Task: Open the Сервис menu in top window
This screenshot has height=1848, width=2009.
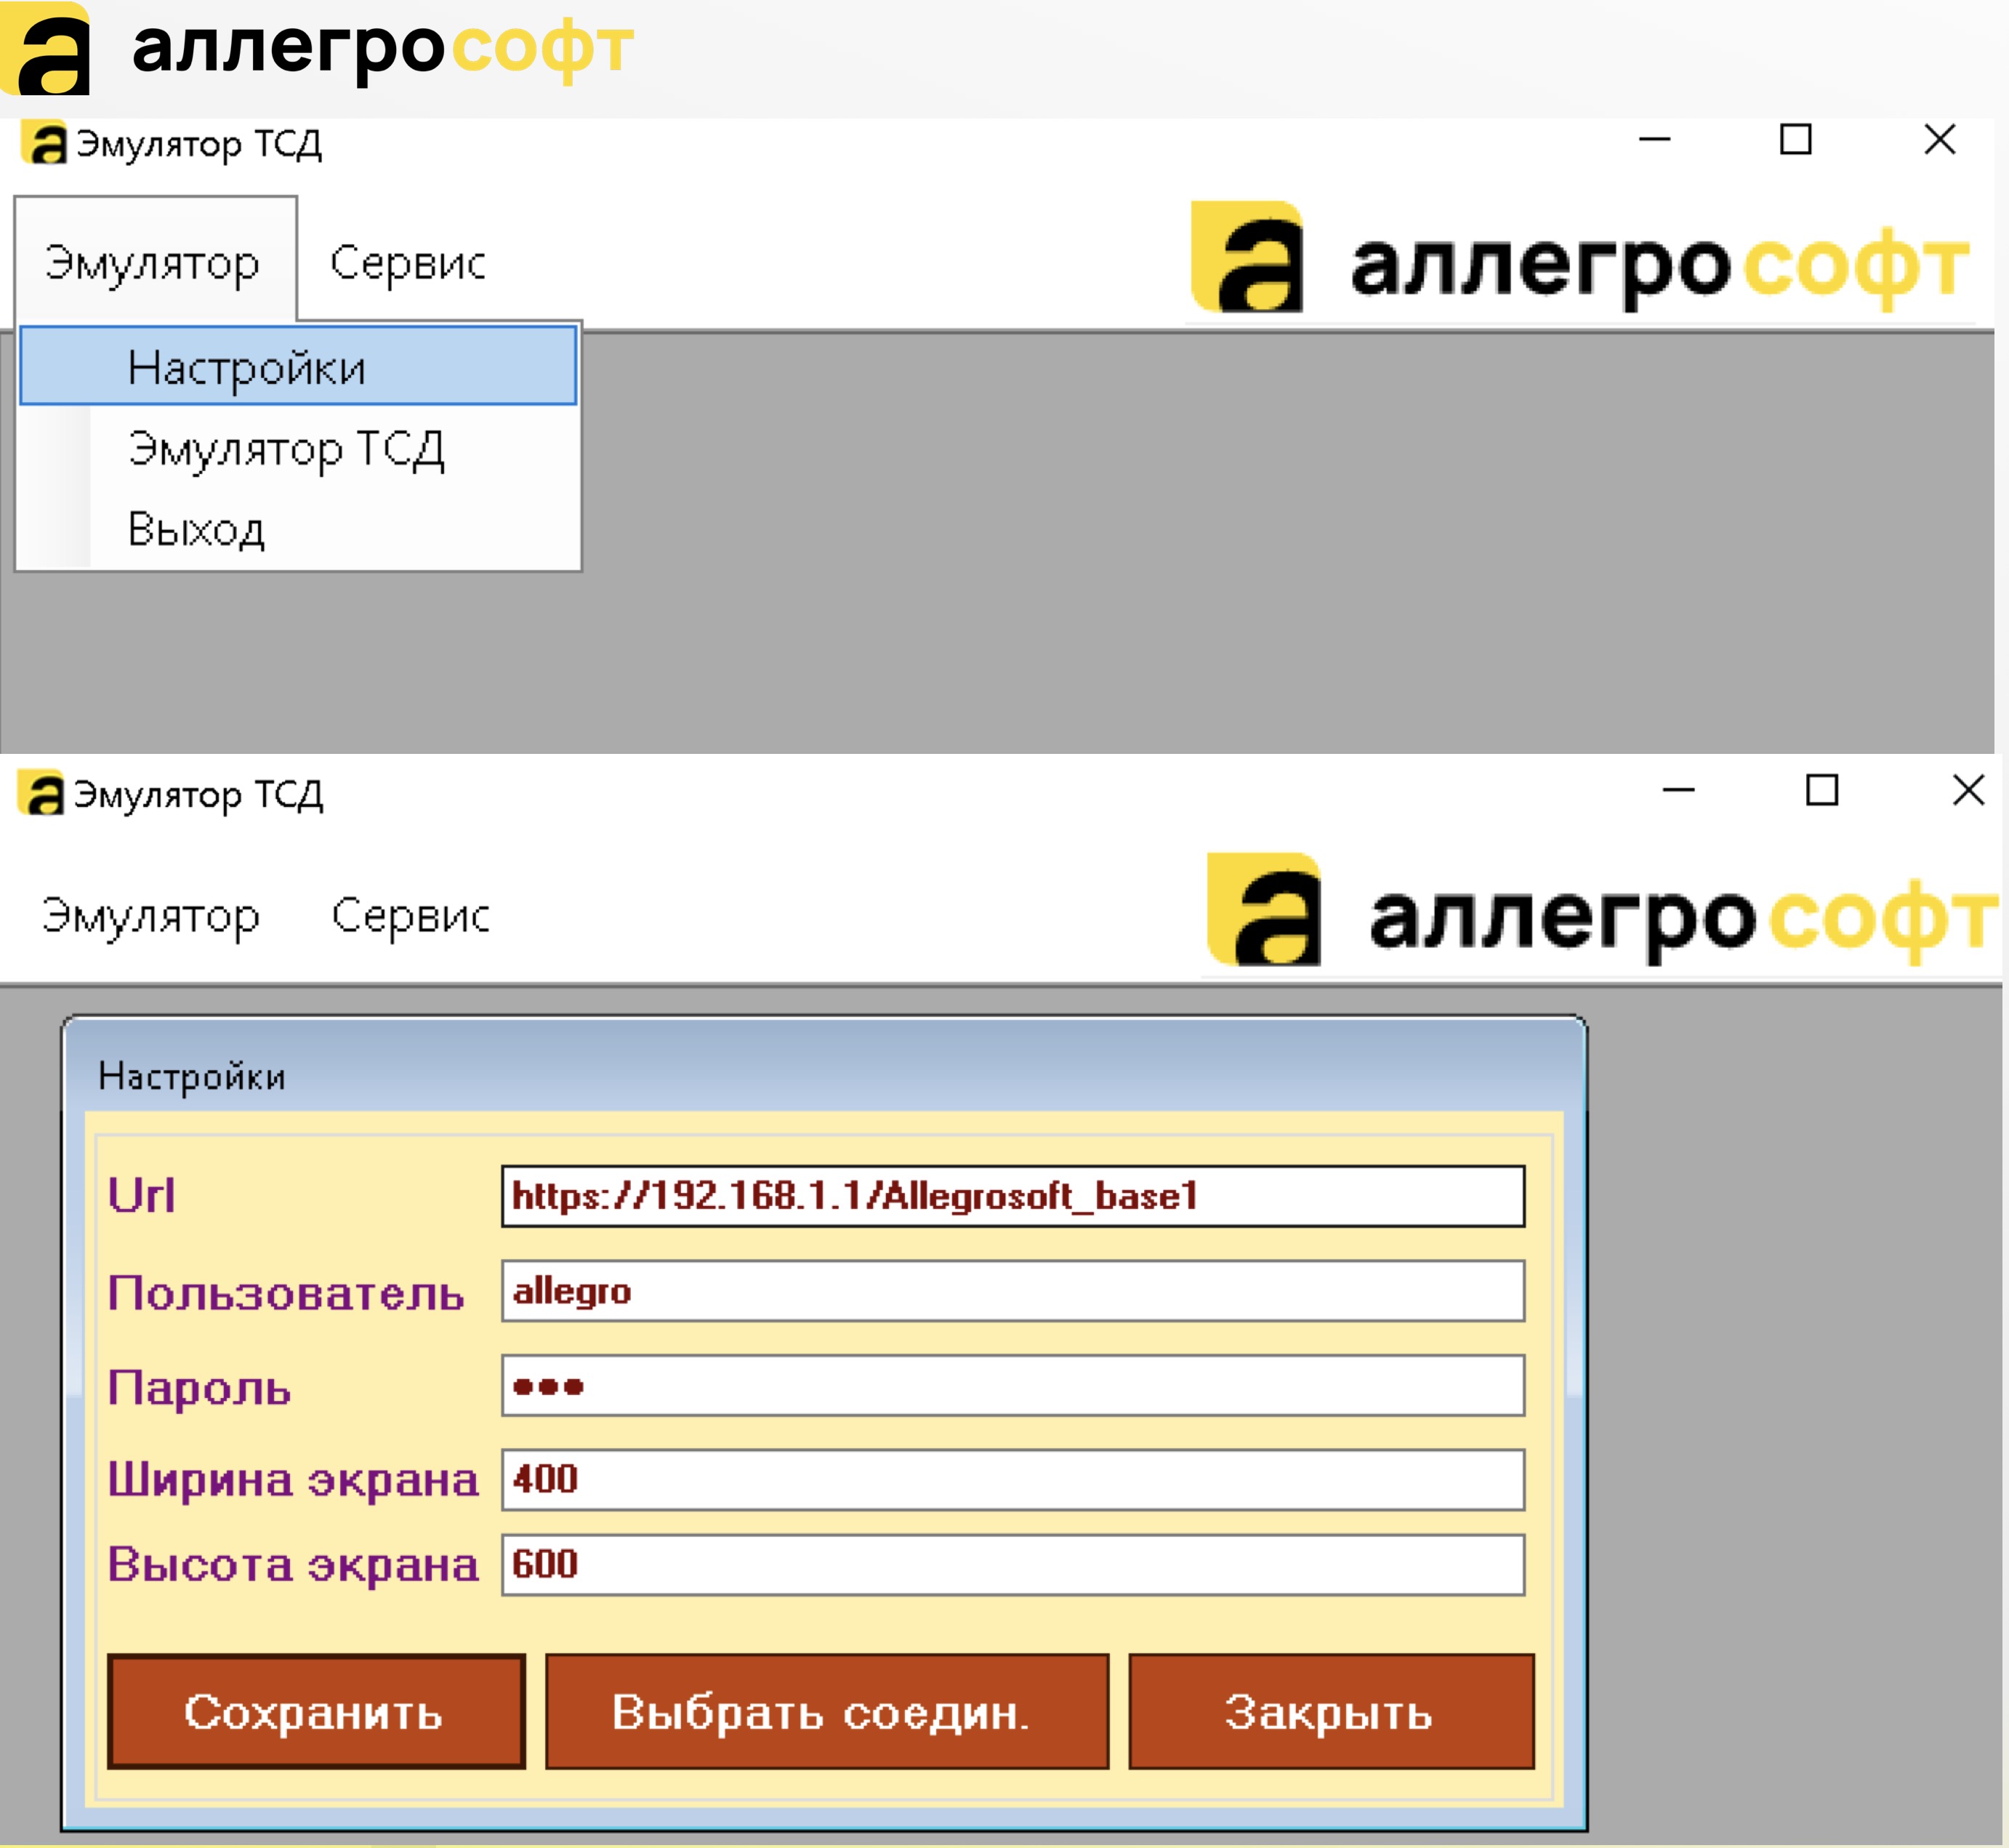Action: [407, 263]
